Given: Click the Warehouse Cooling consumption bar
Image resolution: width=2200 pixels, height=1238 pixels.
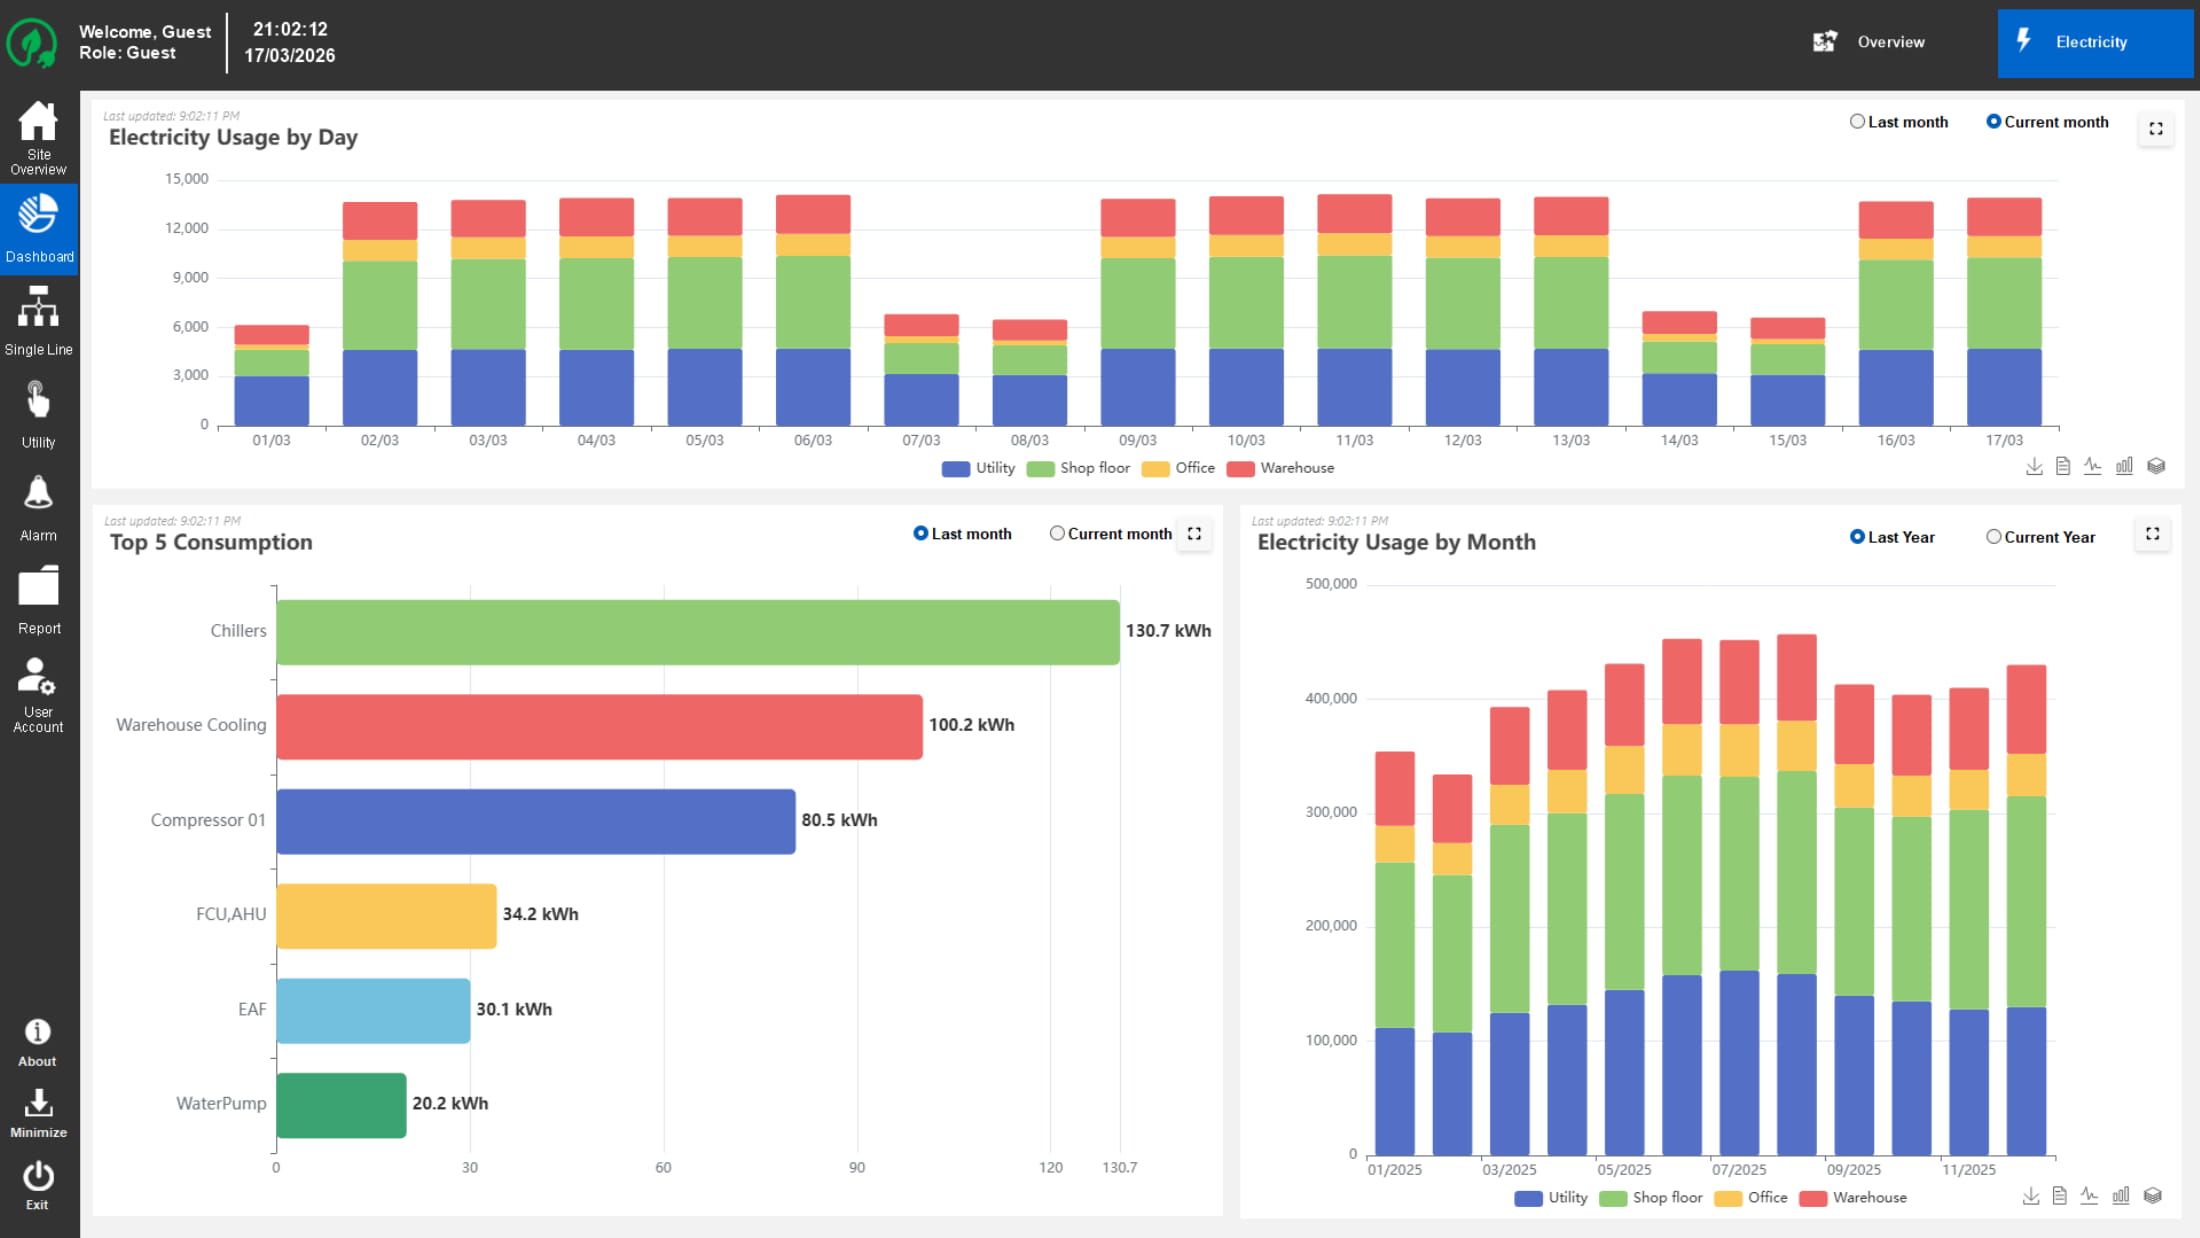Looking at the screenshot, I should 600,727.
